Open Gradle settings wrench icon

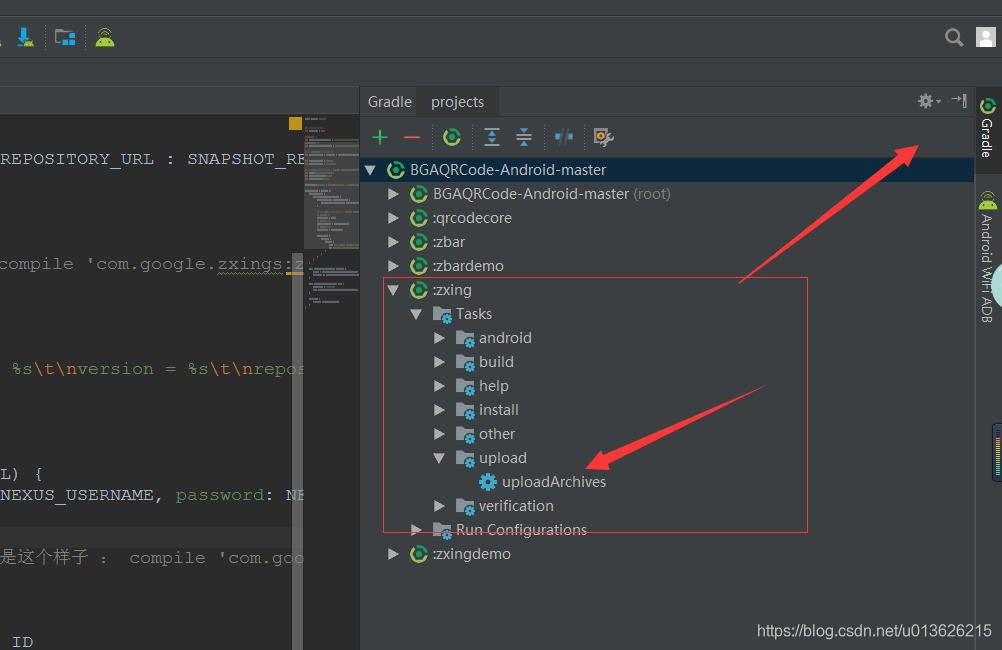pos(603,137)
